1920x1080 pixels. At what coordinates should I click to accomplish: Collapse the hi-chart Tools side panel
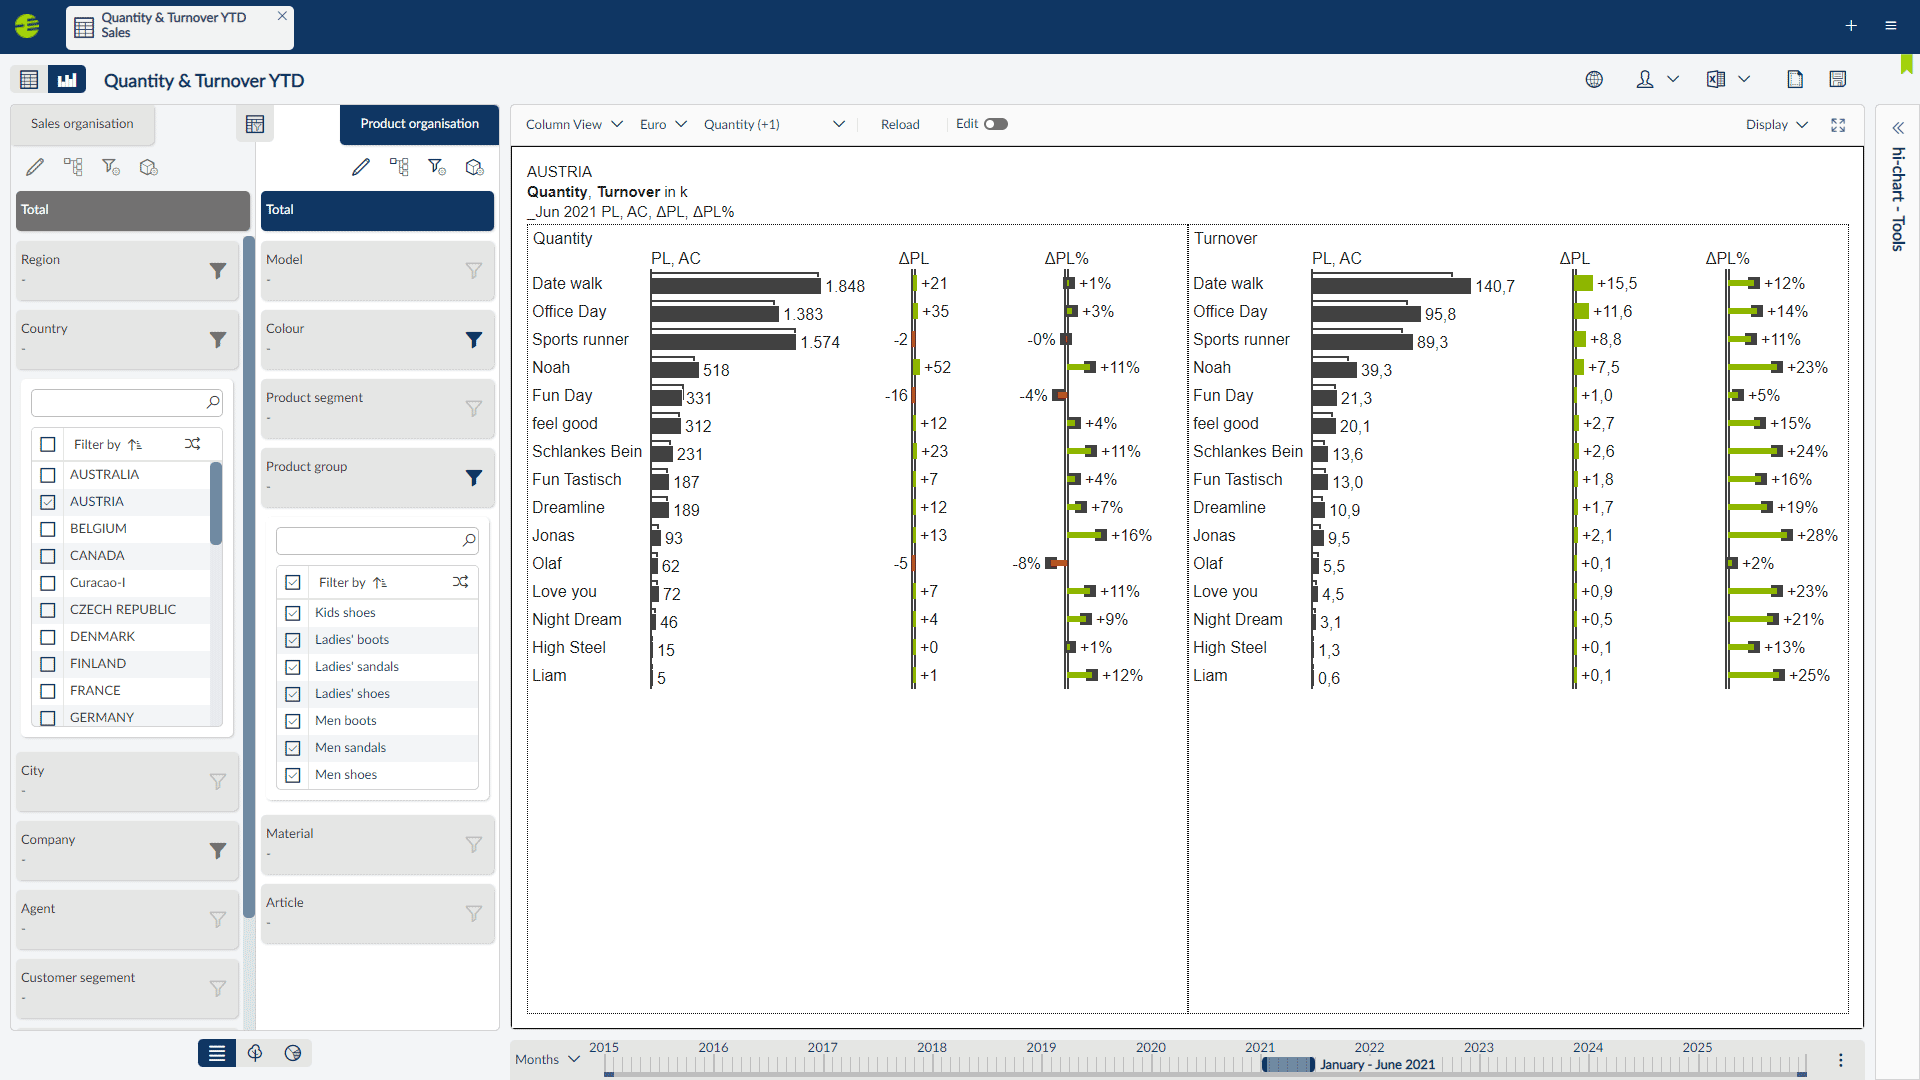tap(1897, 128)
